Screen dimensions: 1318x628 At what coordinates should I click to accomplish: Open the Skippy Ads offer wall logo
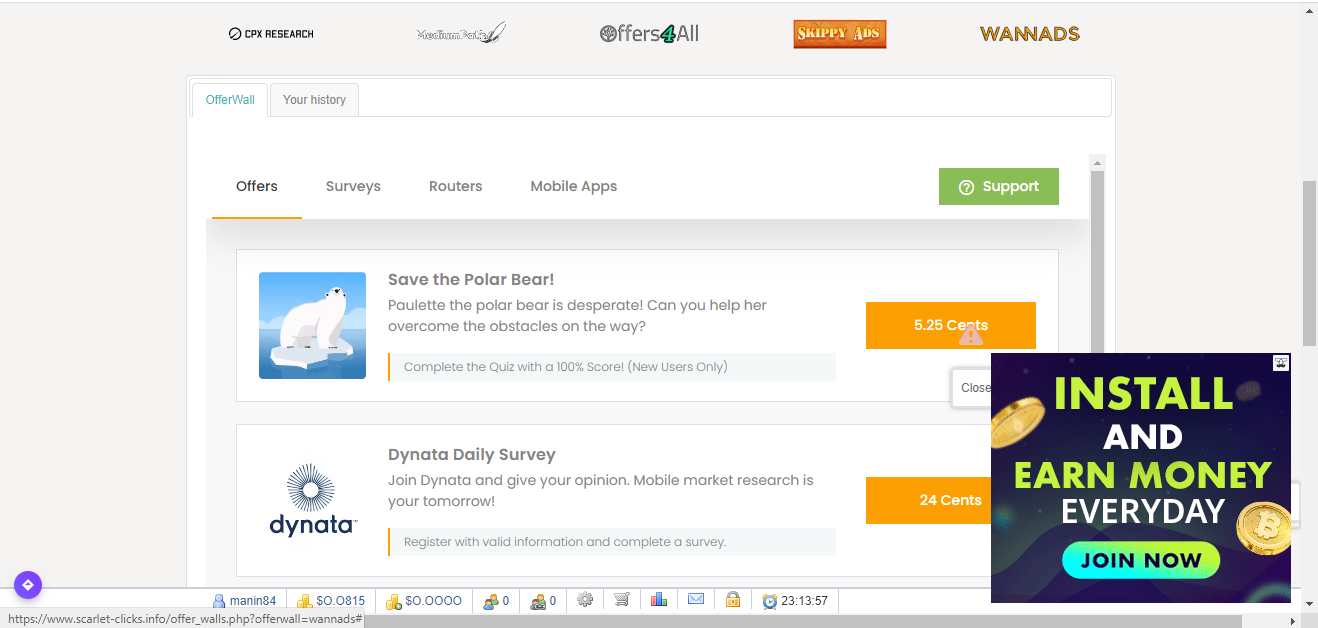click(x=840, y=34)
